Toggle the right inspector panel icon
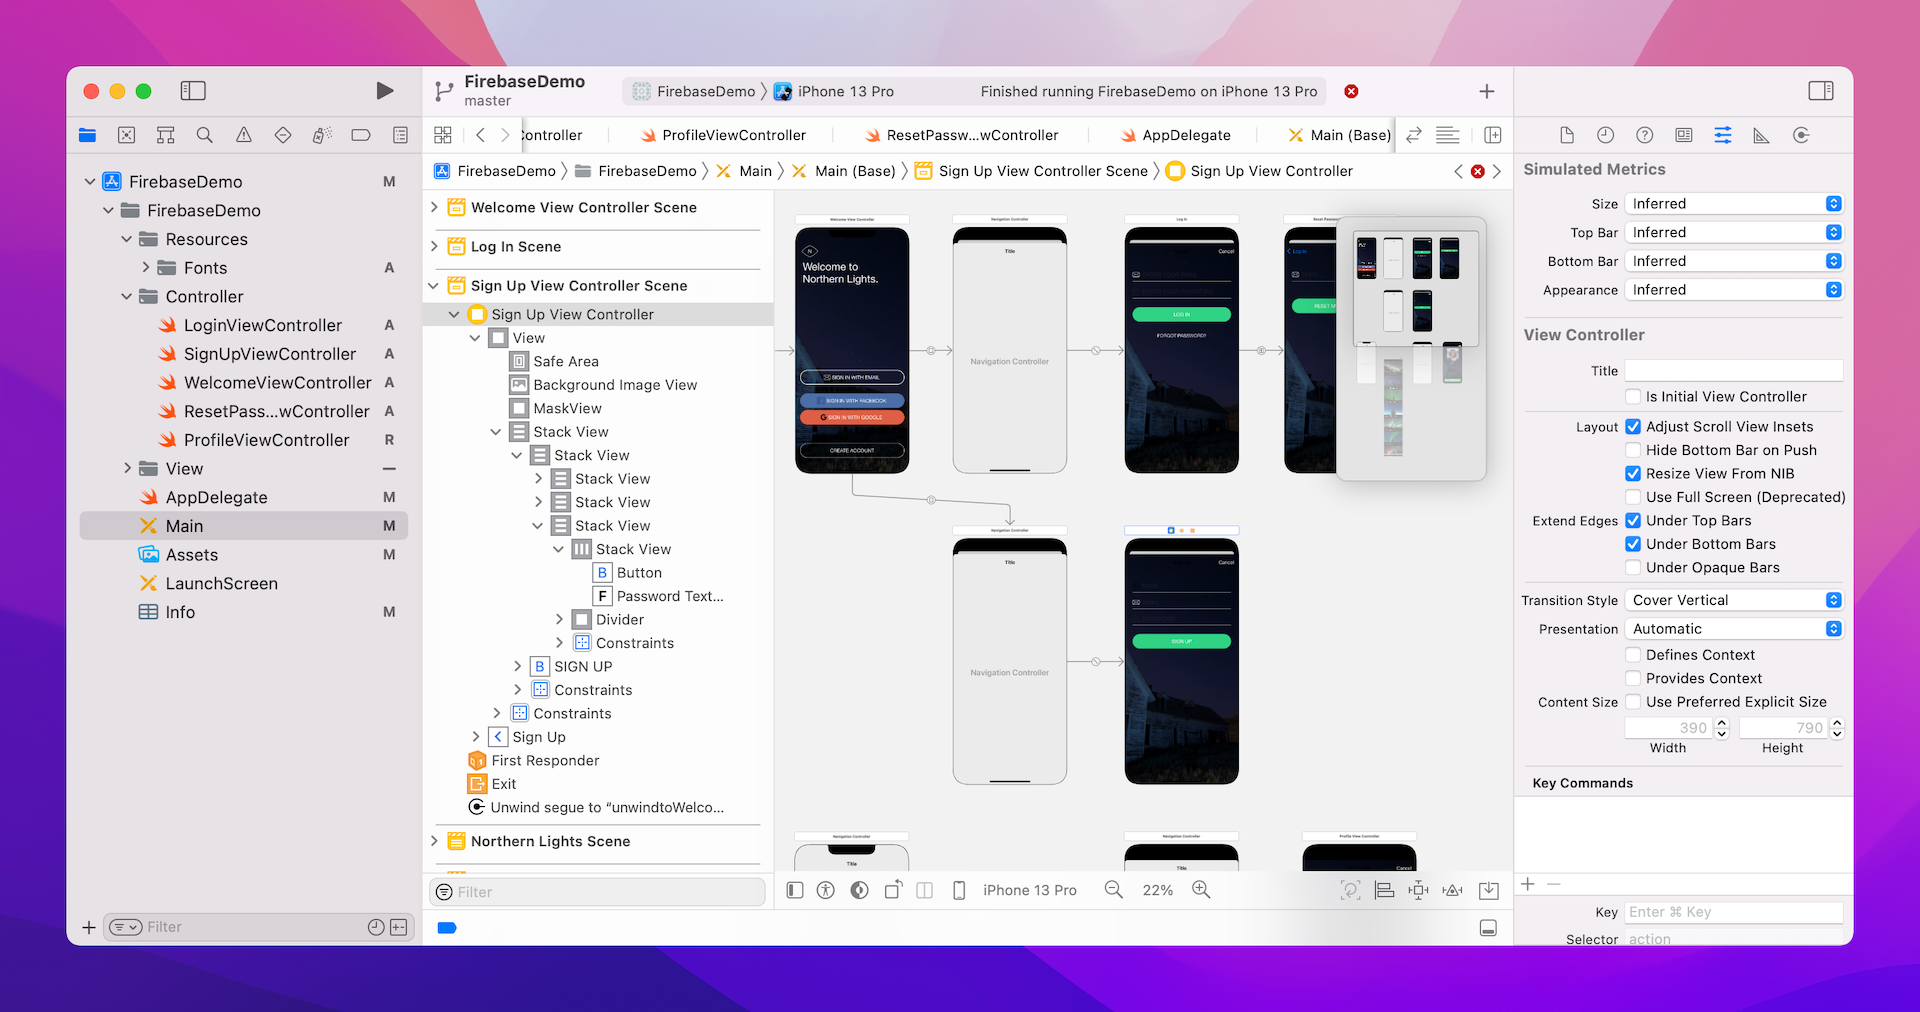The image size is (1920, 1012). coord(1820,91)
